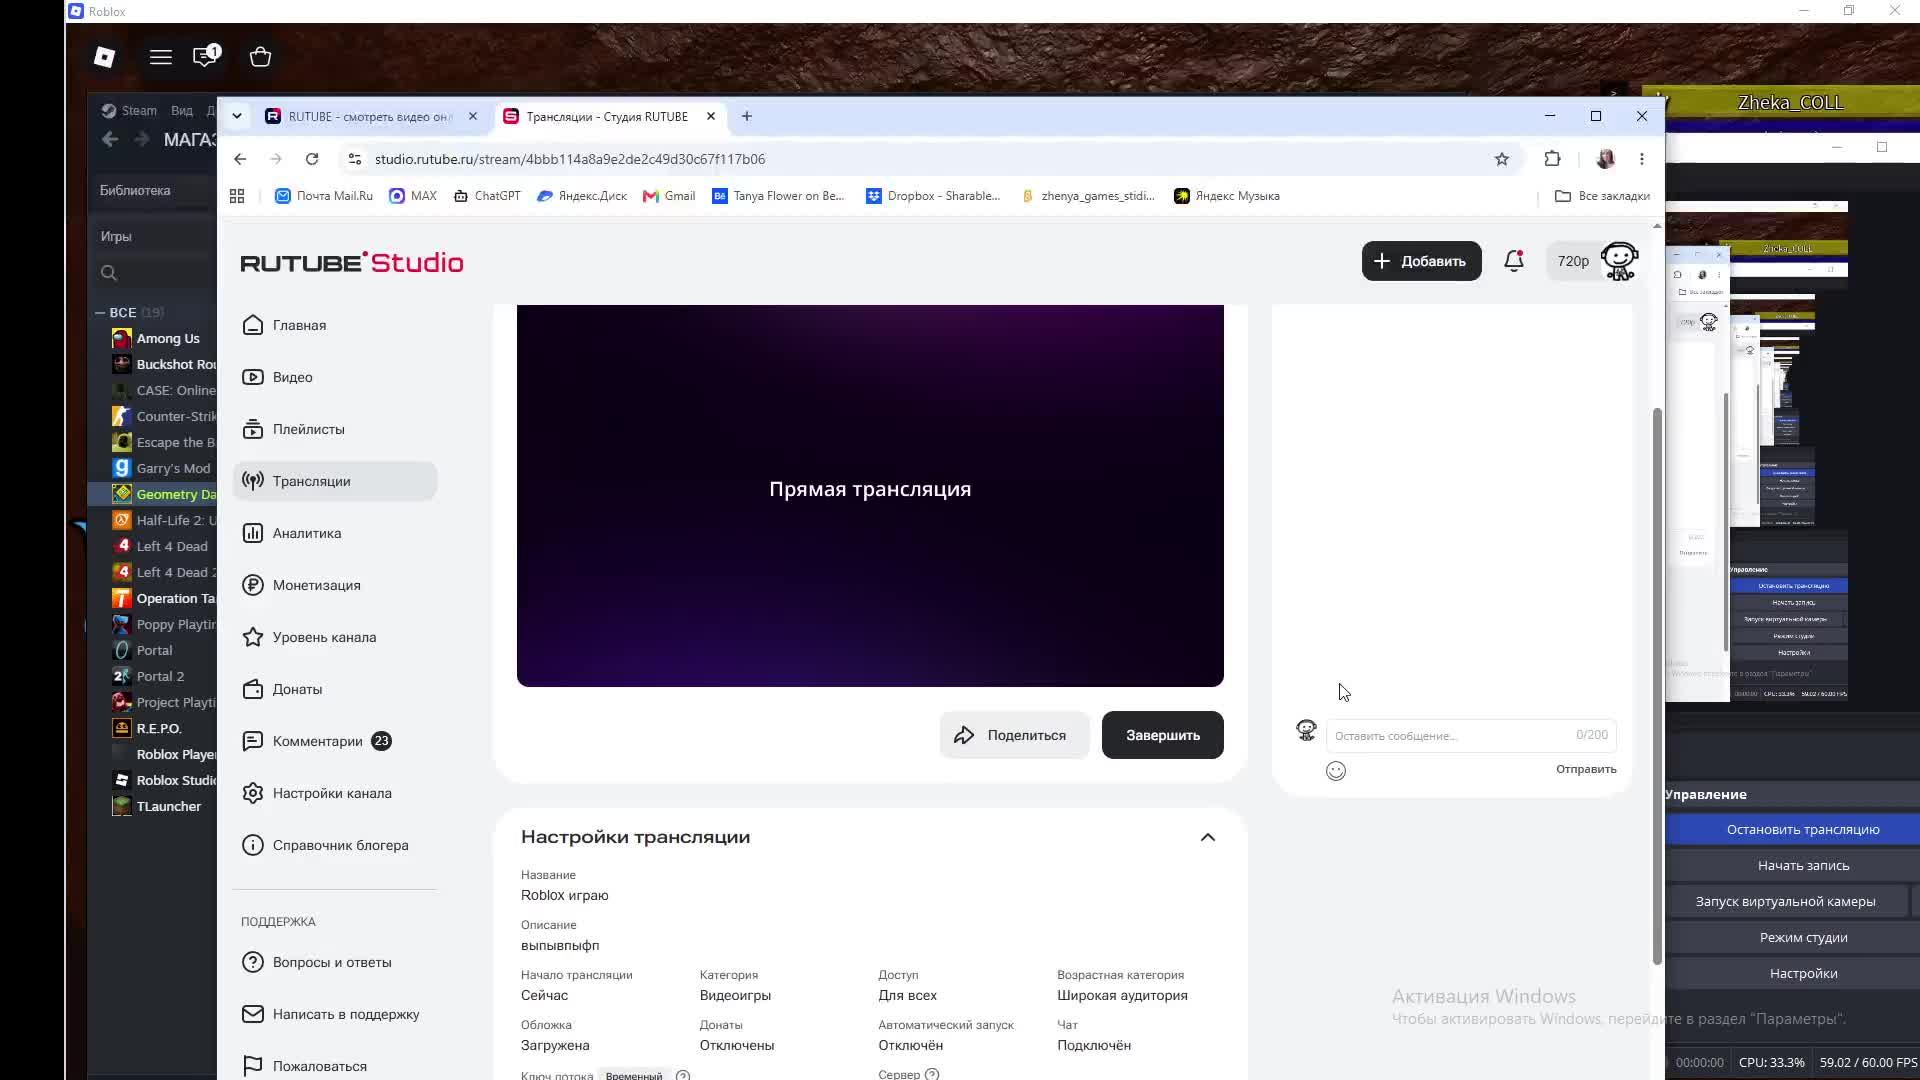
Task: Open the Яндекс Музыка bookmark
Action: click(1227, 196)
